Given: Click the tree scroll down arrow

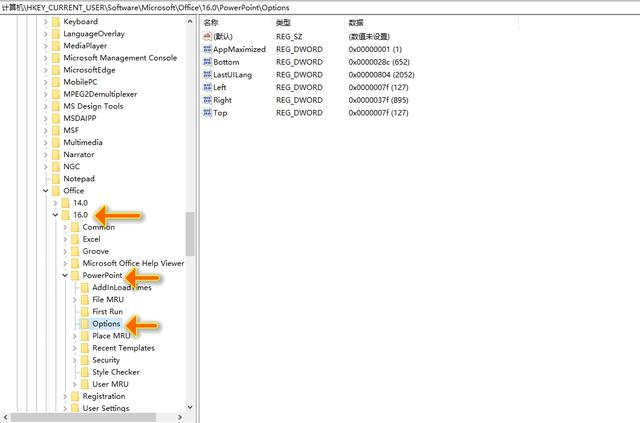Looking at the screenshot, I should coord(190,407).
